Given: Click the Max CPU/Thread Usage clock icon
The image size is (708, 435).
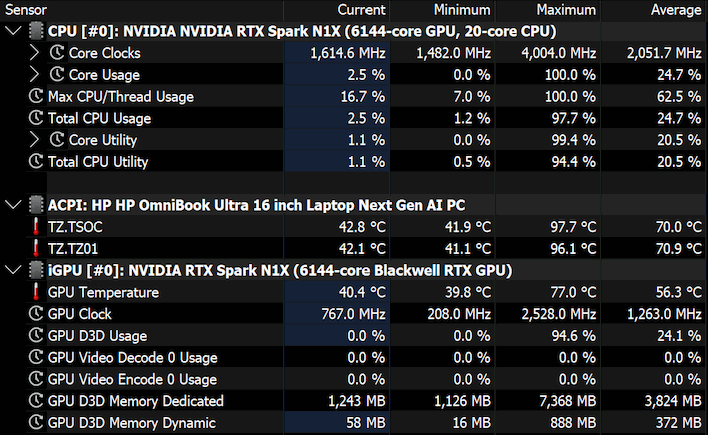Looking at the screenshot, I should tap(36, 96).
